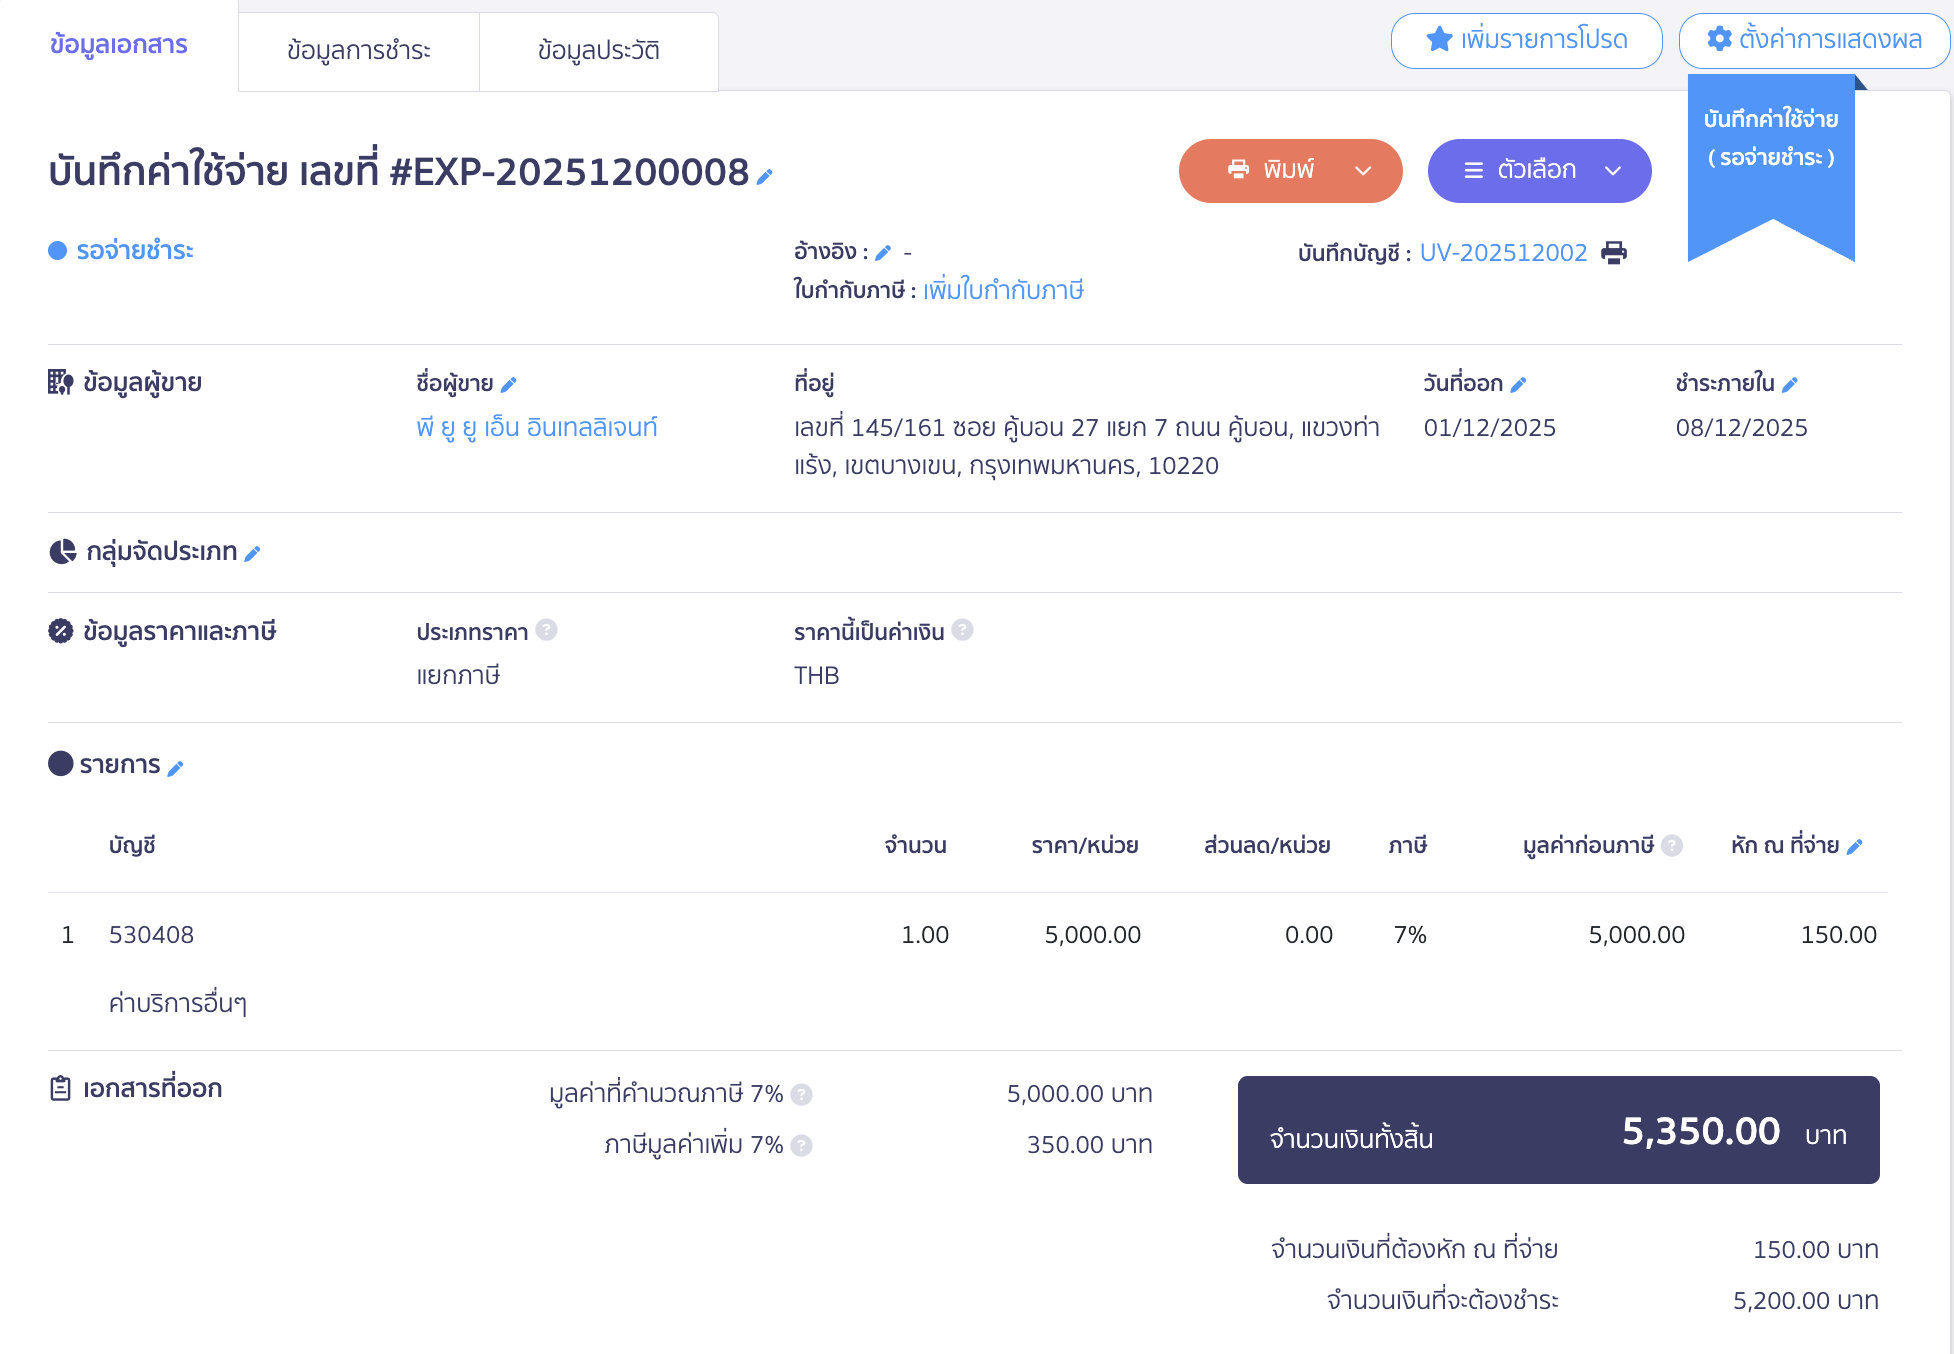
Task: Switch to ข้อมูลการชำระ tab
Action: point(359,51)
